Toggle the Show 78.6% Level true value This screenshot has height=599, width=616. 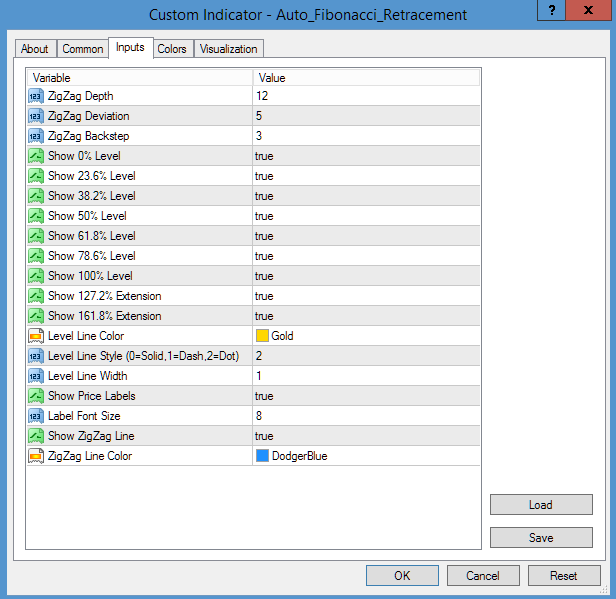click(x=264, y=256)
